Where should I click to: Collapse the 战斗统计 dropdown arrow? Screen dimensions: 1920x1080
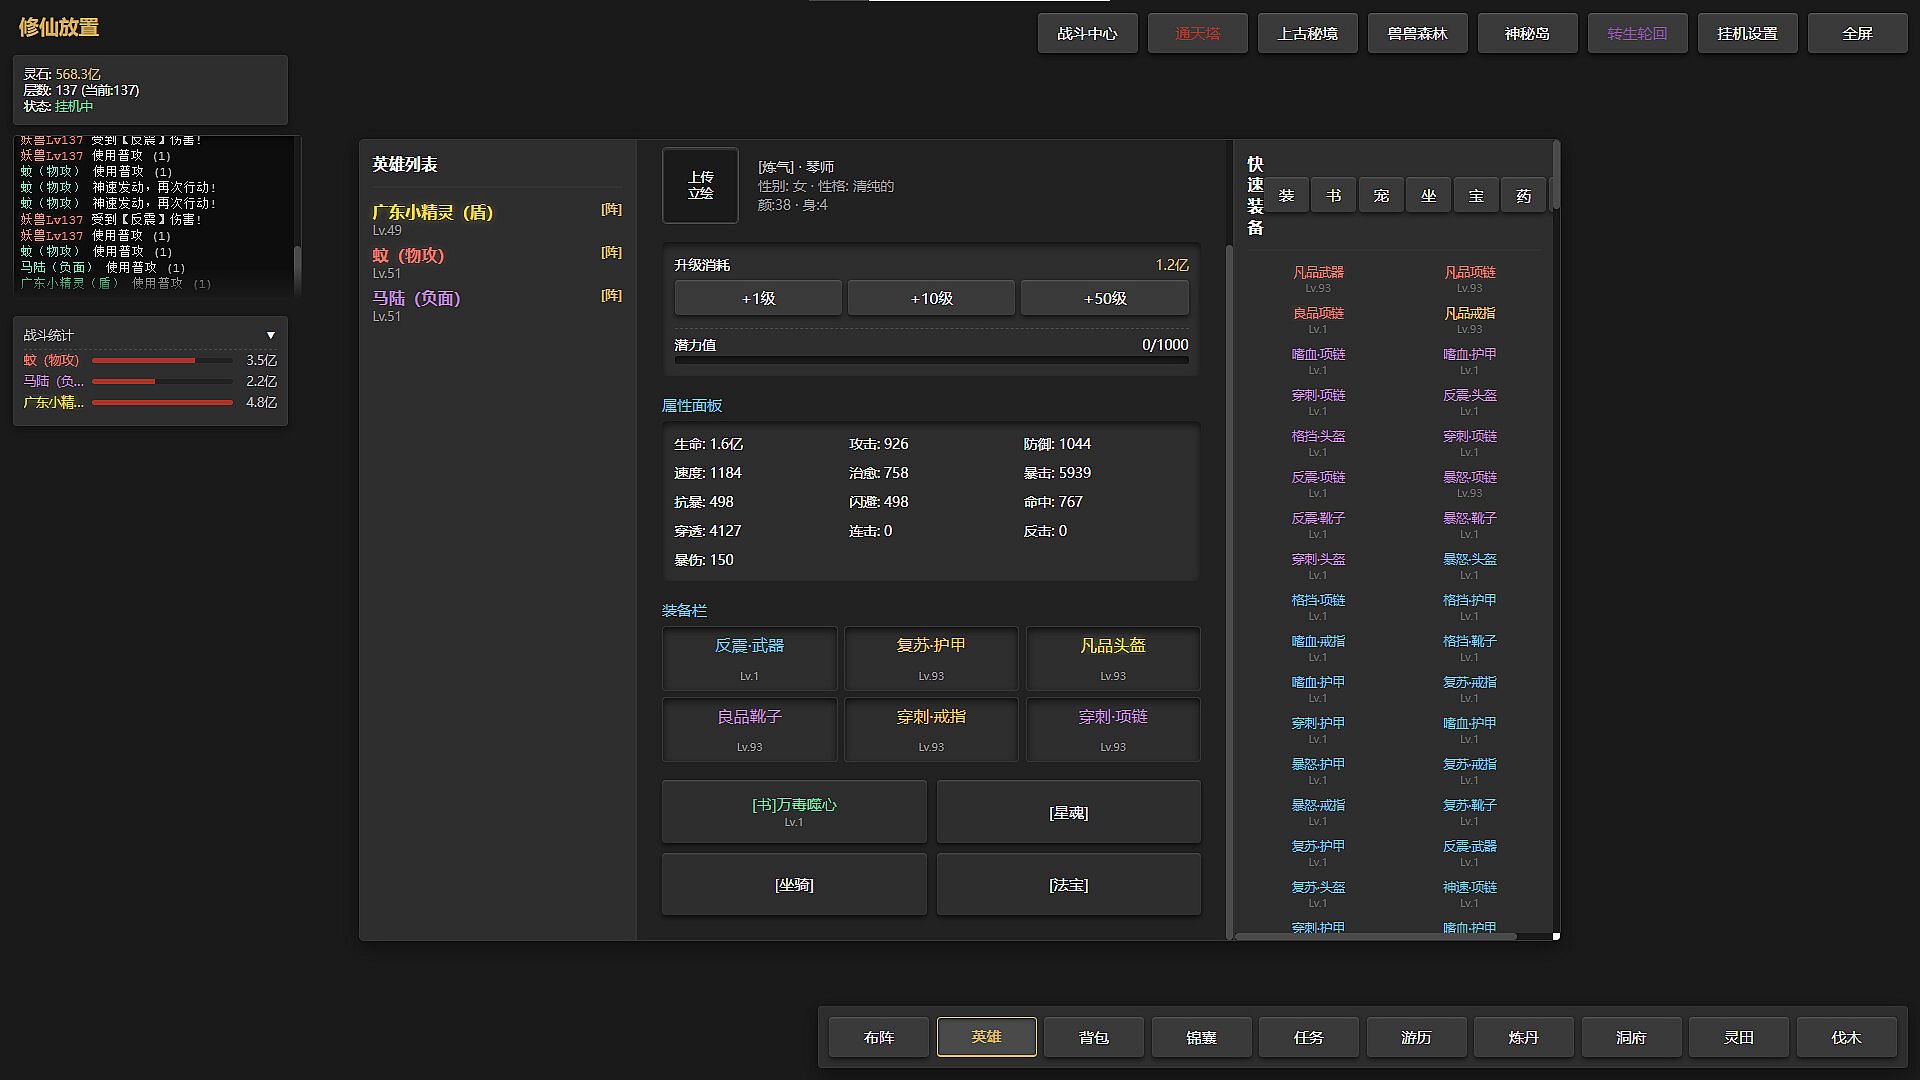click(270, 335)
